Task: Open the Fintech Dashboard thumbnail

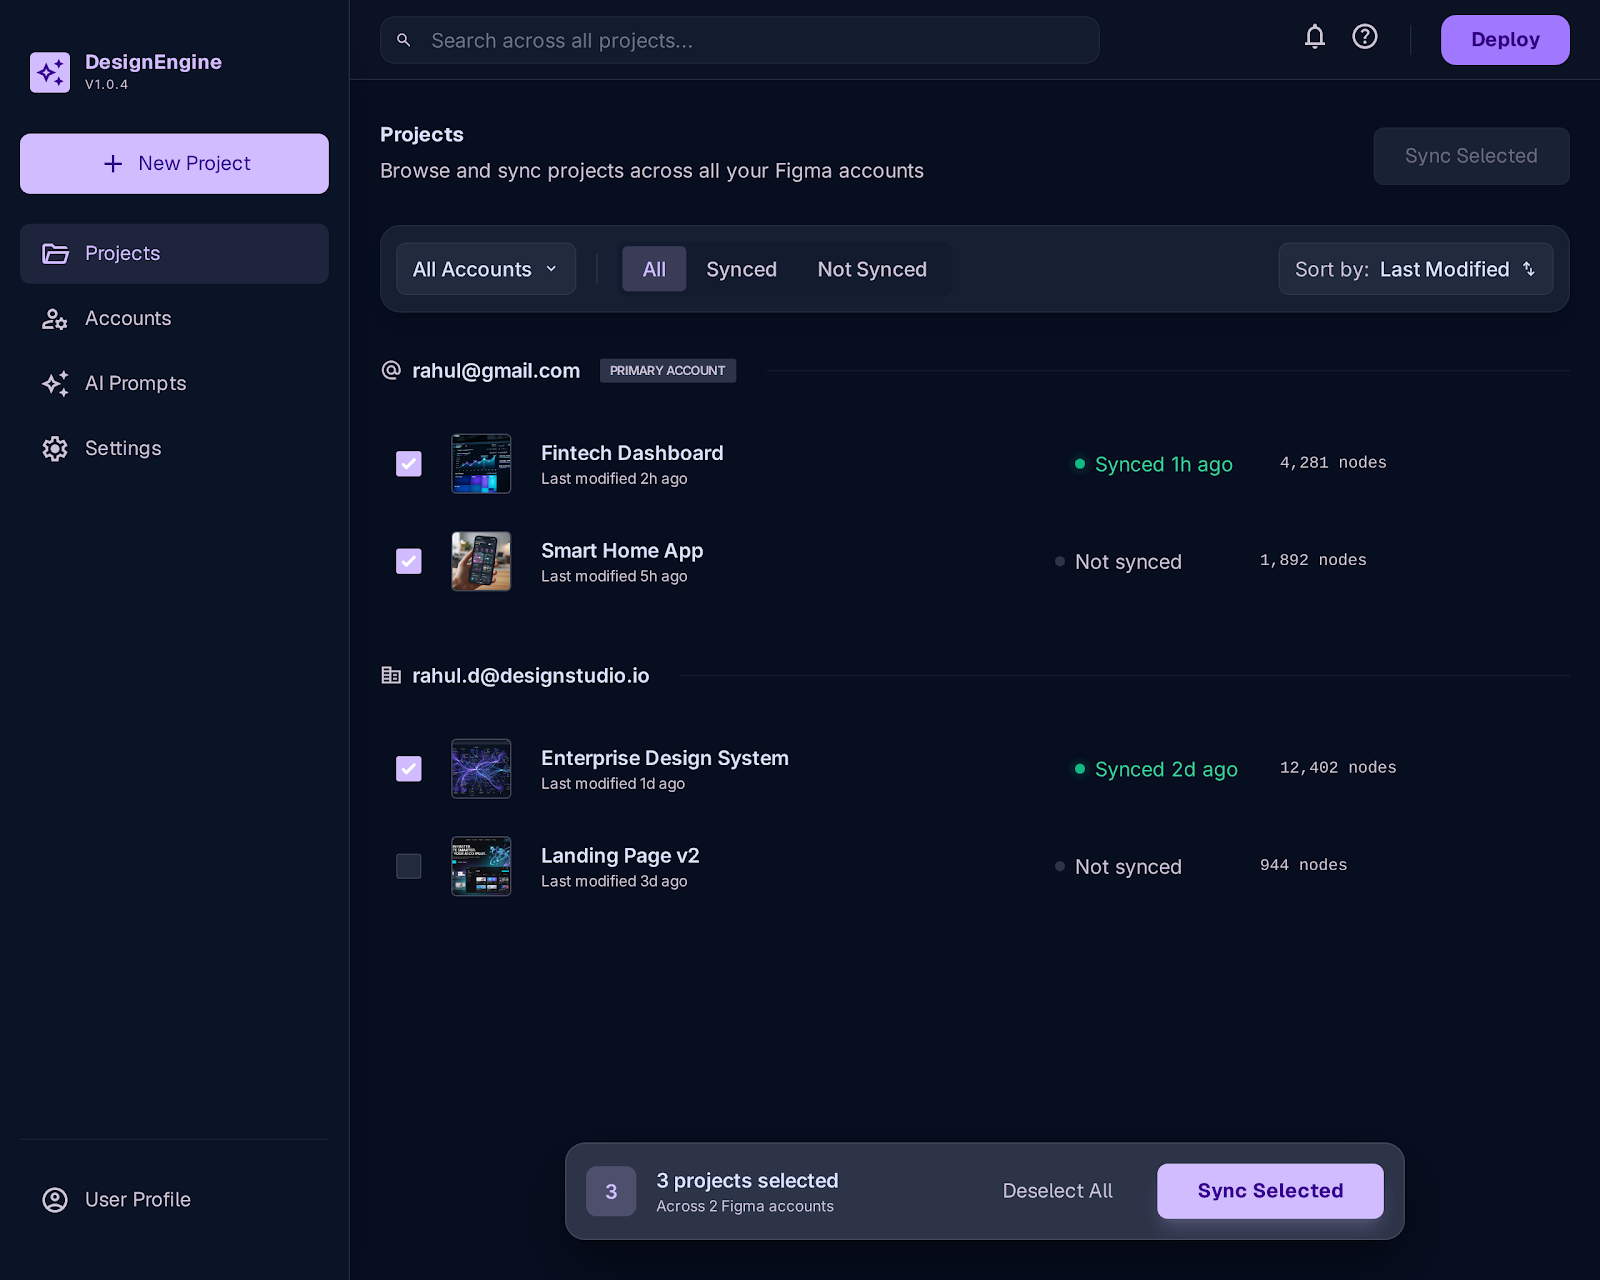Action: [x=481, y=464]
